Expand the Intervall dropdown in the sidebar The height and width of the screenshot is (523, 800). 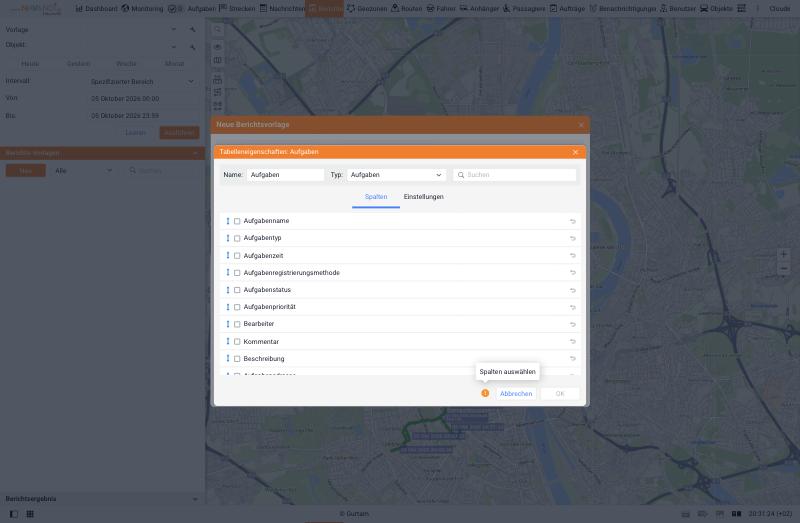143,82
